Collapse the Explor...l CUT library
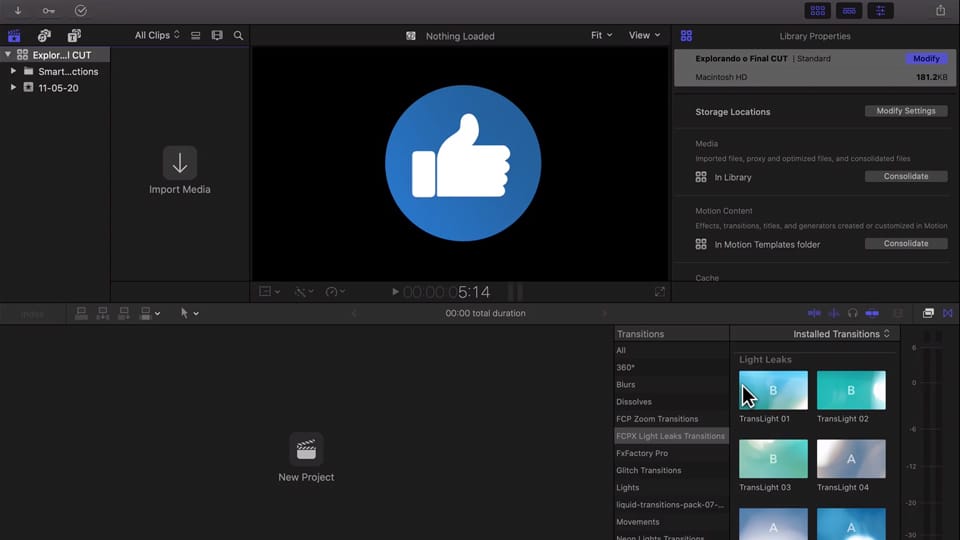 pyautogui.click(x=7, y=54)
